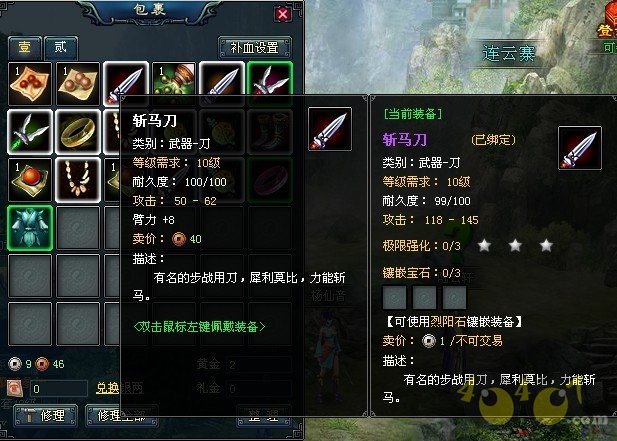This screenshot has height=441, width=617.
Task: Select the green potion bottle item
Action: click(x=174, y=79)
